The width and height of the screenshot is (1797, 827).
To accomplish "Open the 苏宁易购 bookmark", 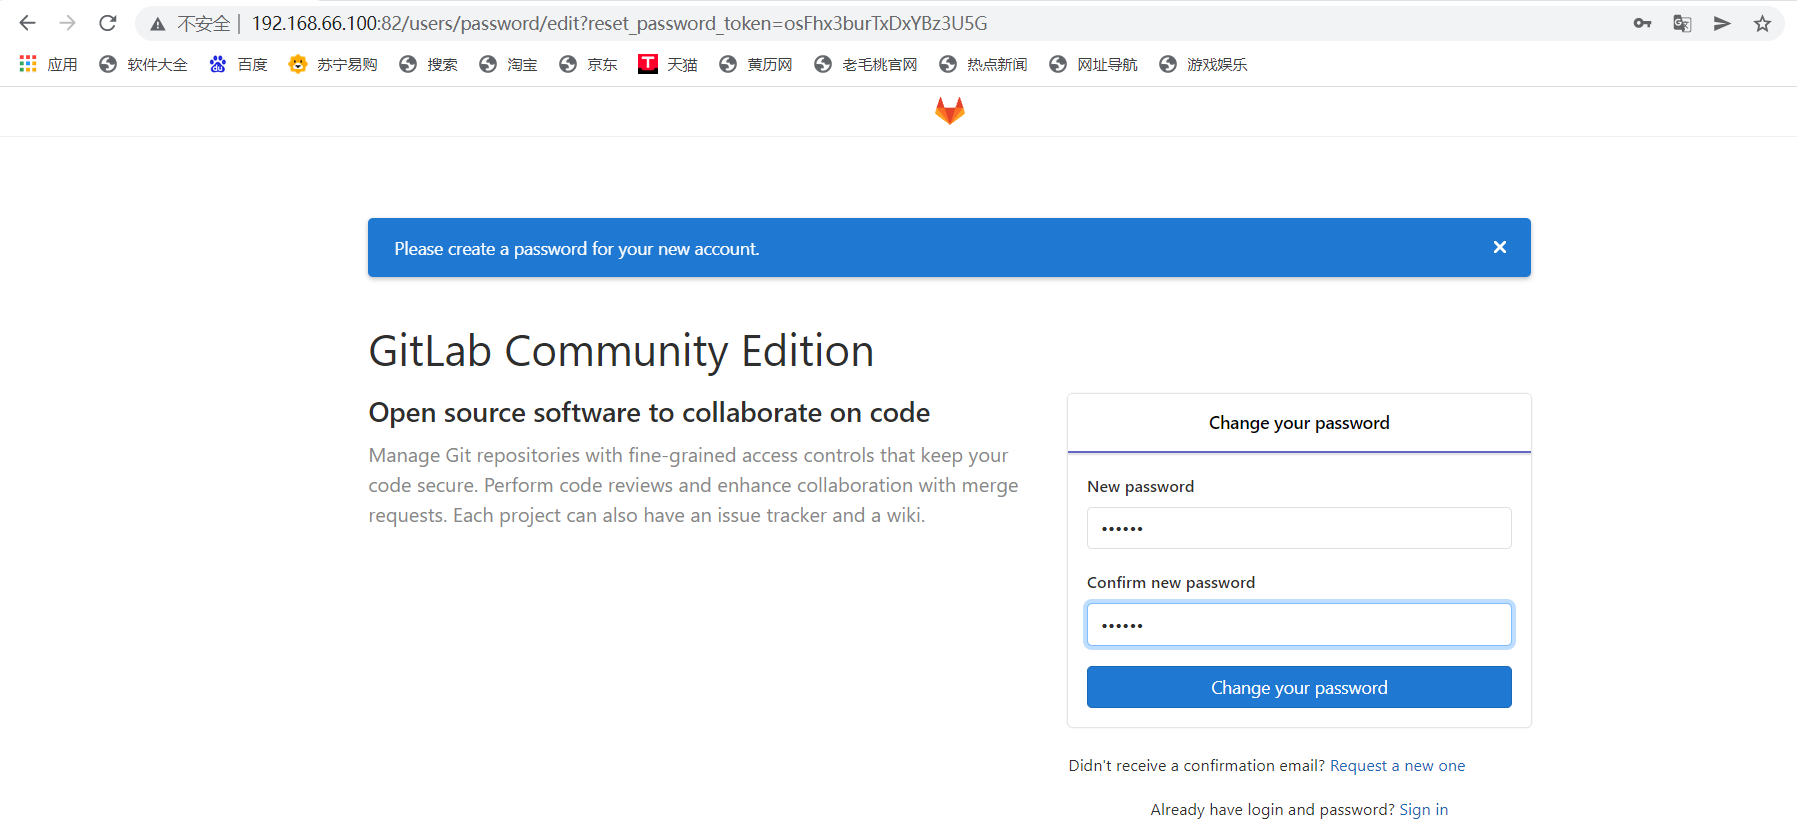I will coord(333,64).
